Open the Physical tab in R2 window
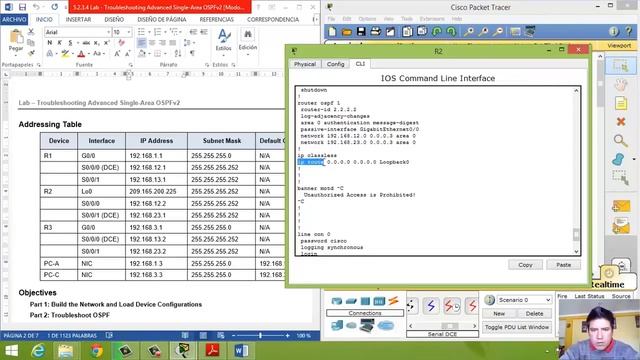 click(305, 64)
